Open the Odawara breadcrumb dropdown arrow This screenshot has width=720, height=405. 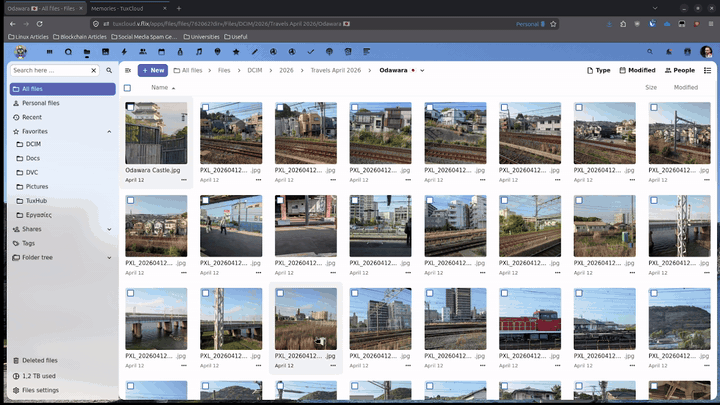coord(422,71)
